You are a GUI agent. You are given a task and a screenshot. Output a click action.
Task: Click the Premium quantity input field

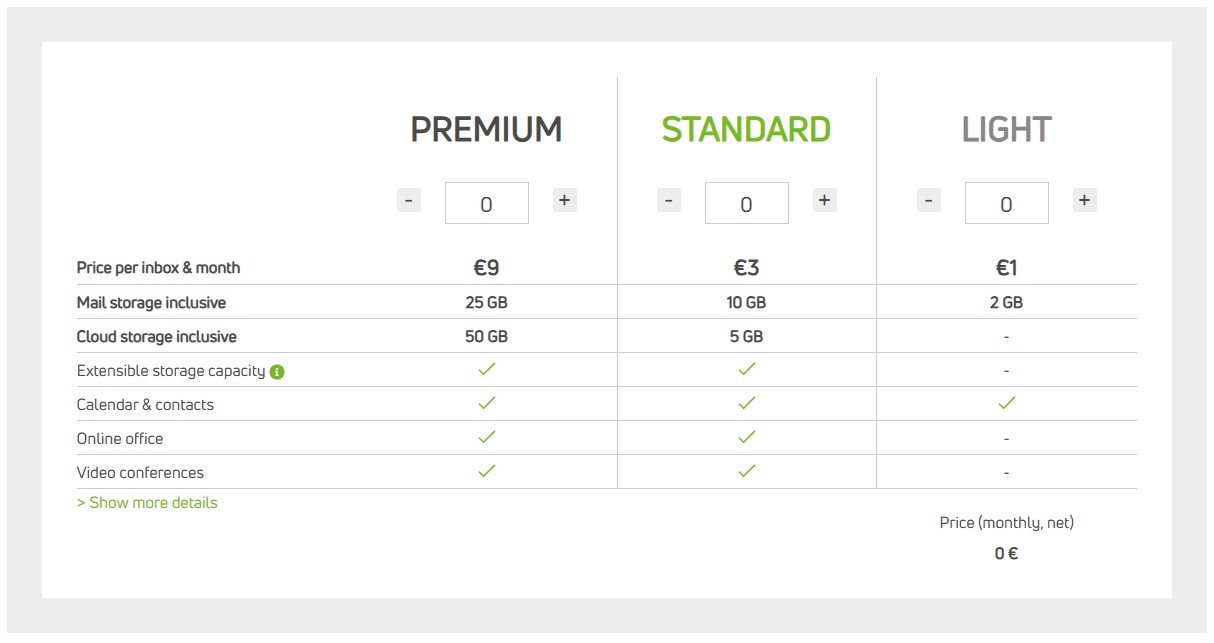487,203
